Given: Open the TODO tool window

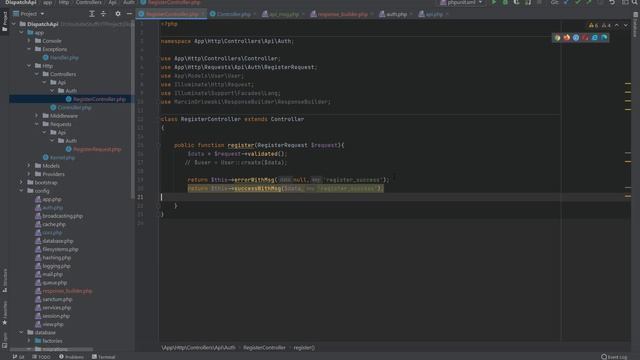Looking at the screenshot, I should [41, 357].
